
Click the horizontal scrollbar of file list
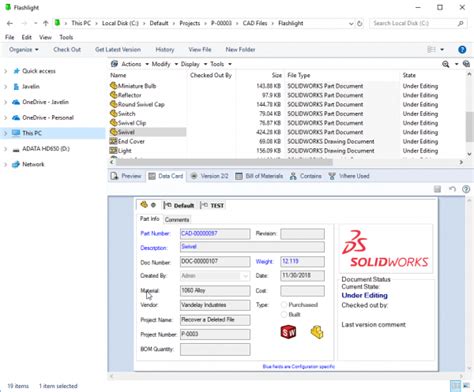pyautogui.click(x=224, y=162)
